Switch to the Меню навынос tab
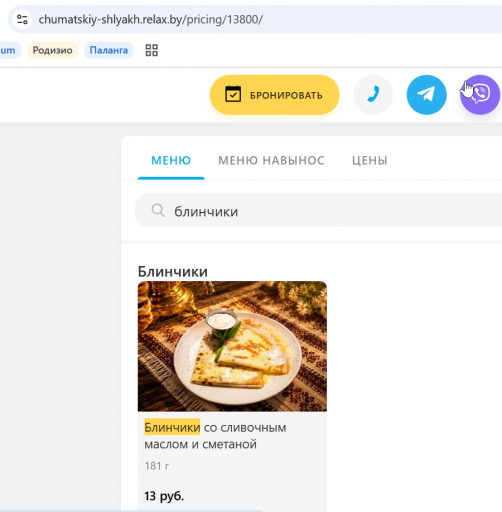 point(271,161)
